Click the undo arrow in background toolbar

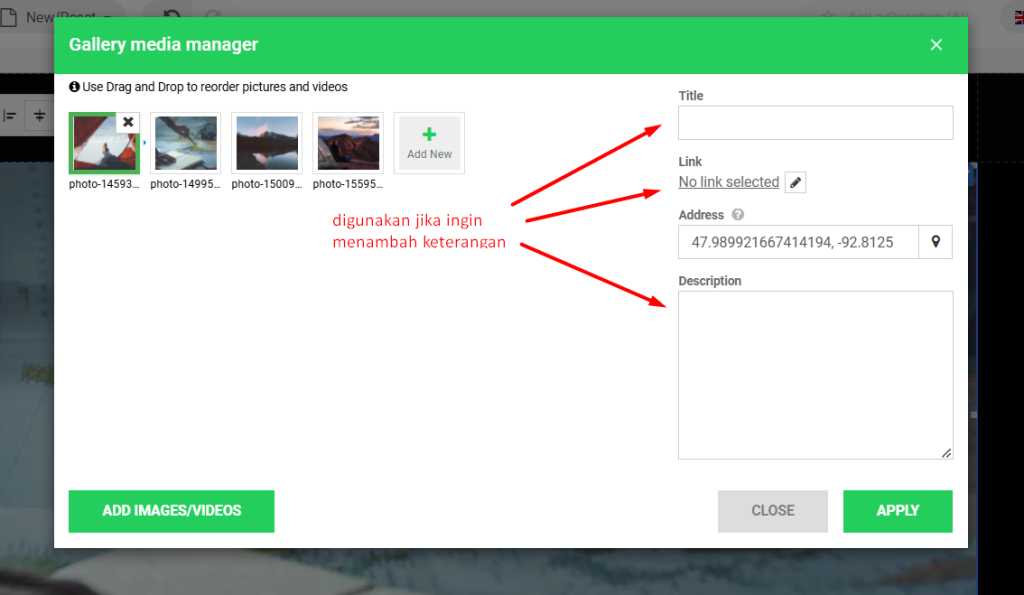click(x=172, y=17)
